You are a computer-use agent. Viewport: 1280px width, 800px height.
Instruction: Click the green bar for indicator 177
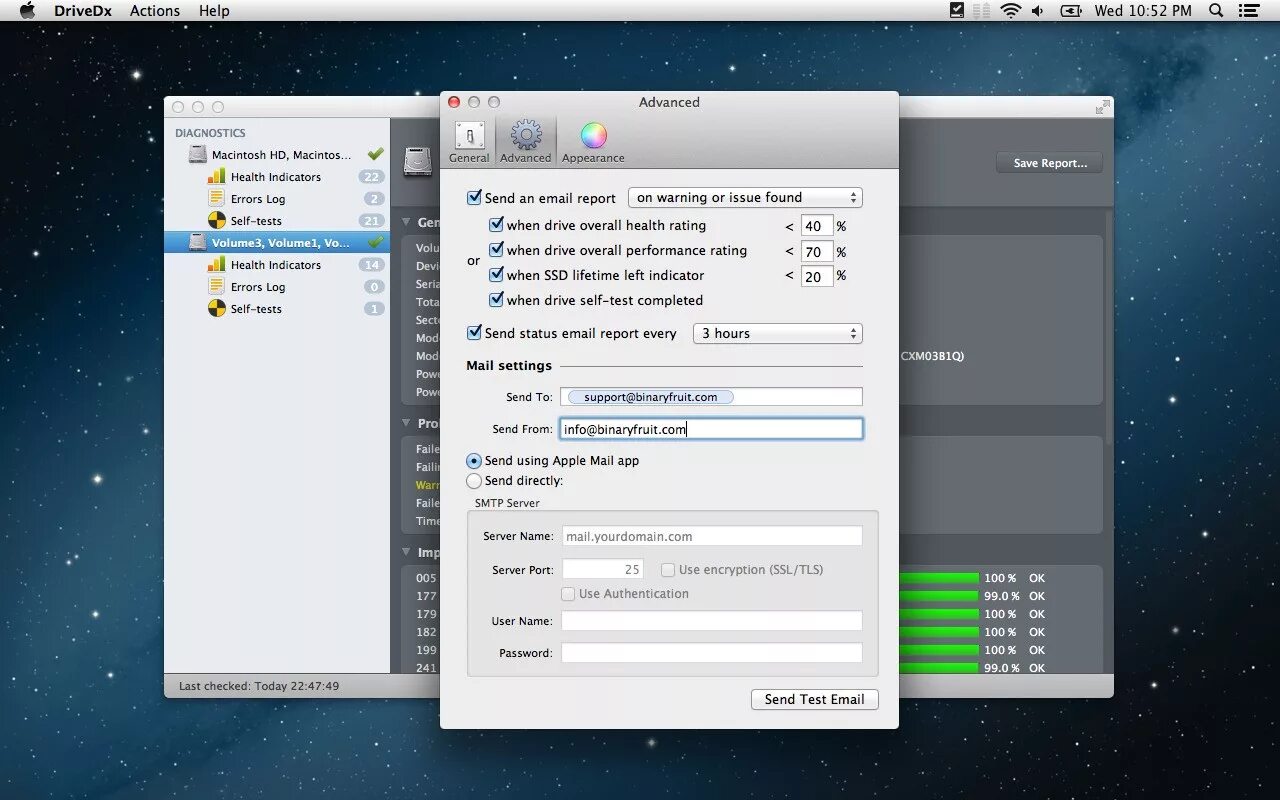pyautogui.click(x=939, y=596)
